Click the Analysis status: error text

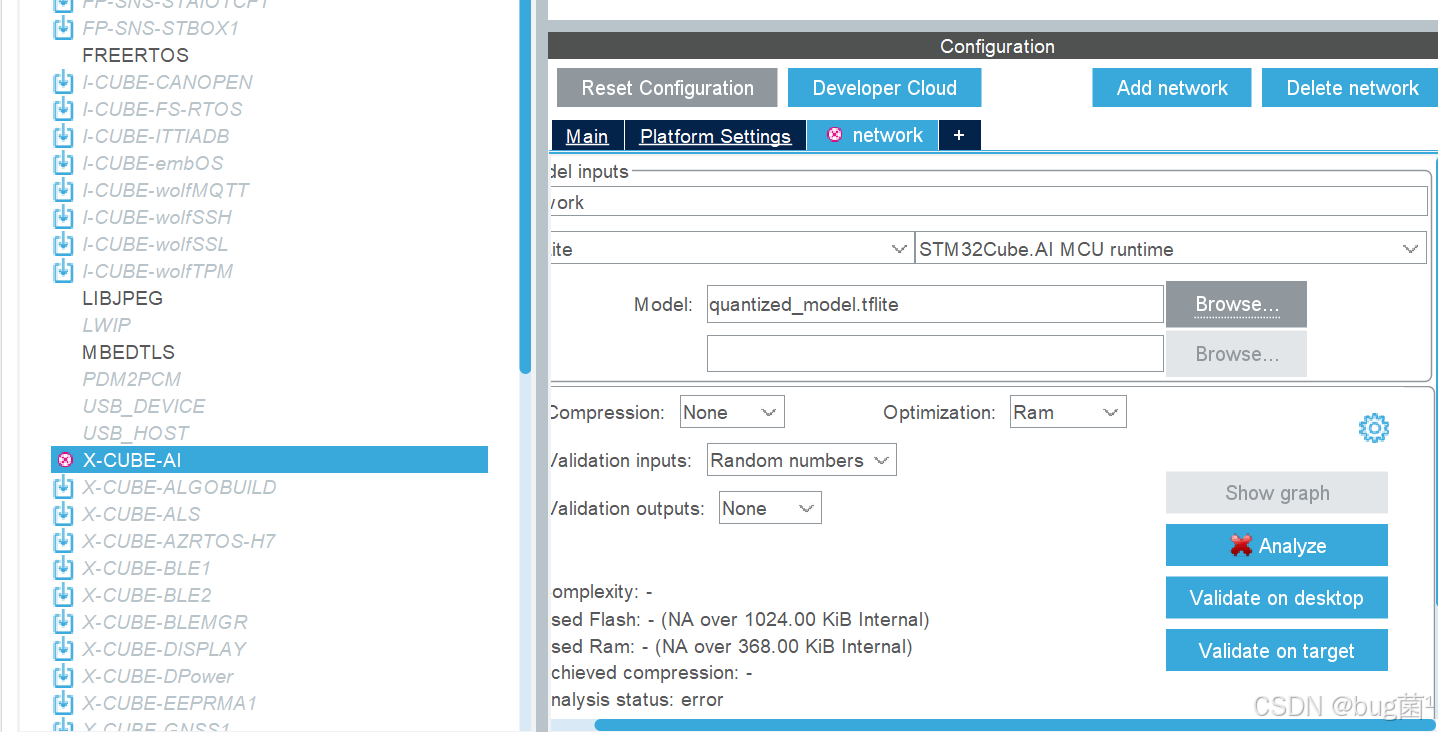point(636,699)
